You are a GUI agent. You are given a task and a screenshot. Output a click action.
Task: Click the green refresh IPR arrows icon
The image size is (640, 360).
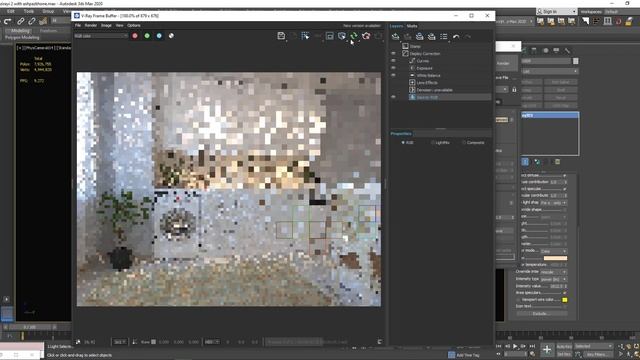[x=354, y=36]
